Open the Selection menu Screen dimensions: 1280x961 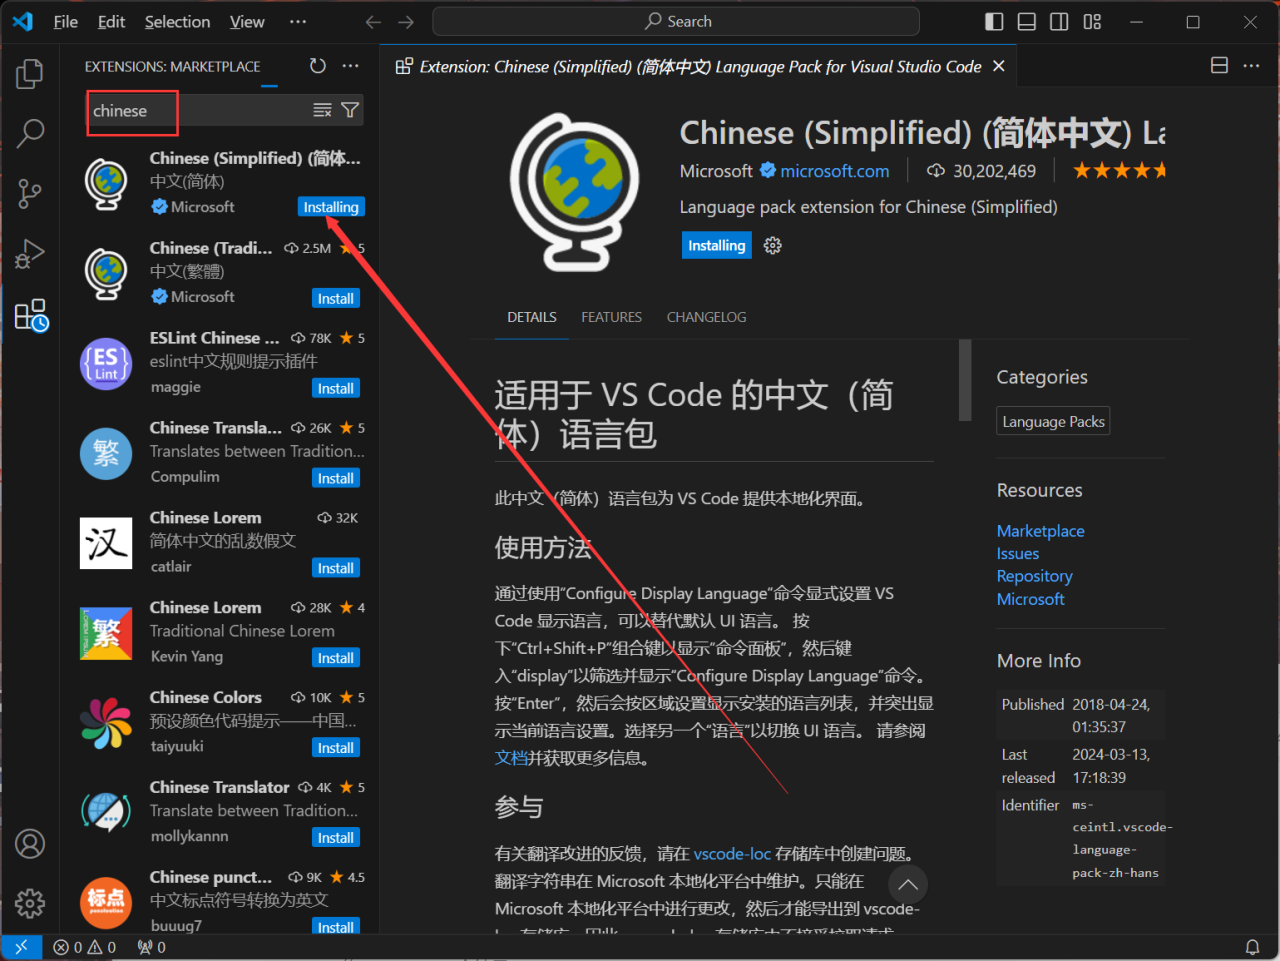(177, 22)
